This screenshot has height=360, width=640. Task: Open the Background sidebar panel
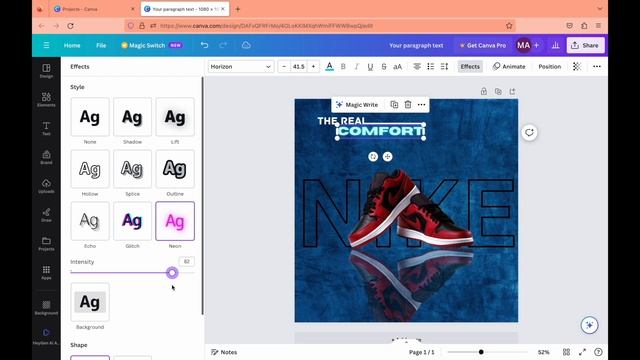click(x=46, y=307)
